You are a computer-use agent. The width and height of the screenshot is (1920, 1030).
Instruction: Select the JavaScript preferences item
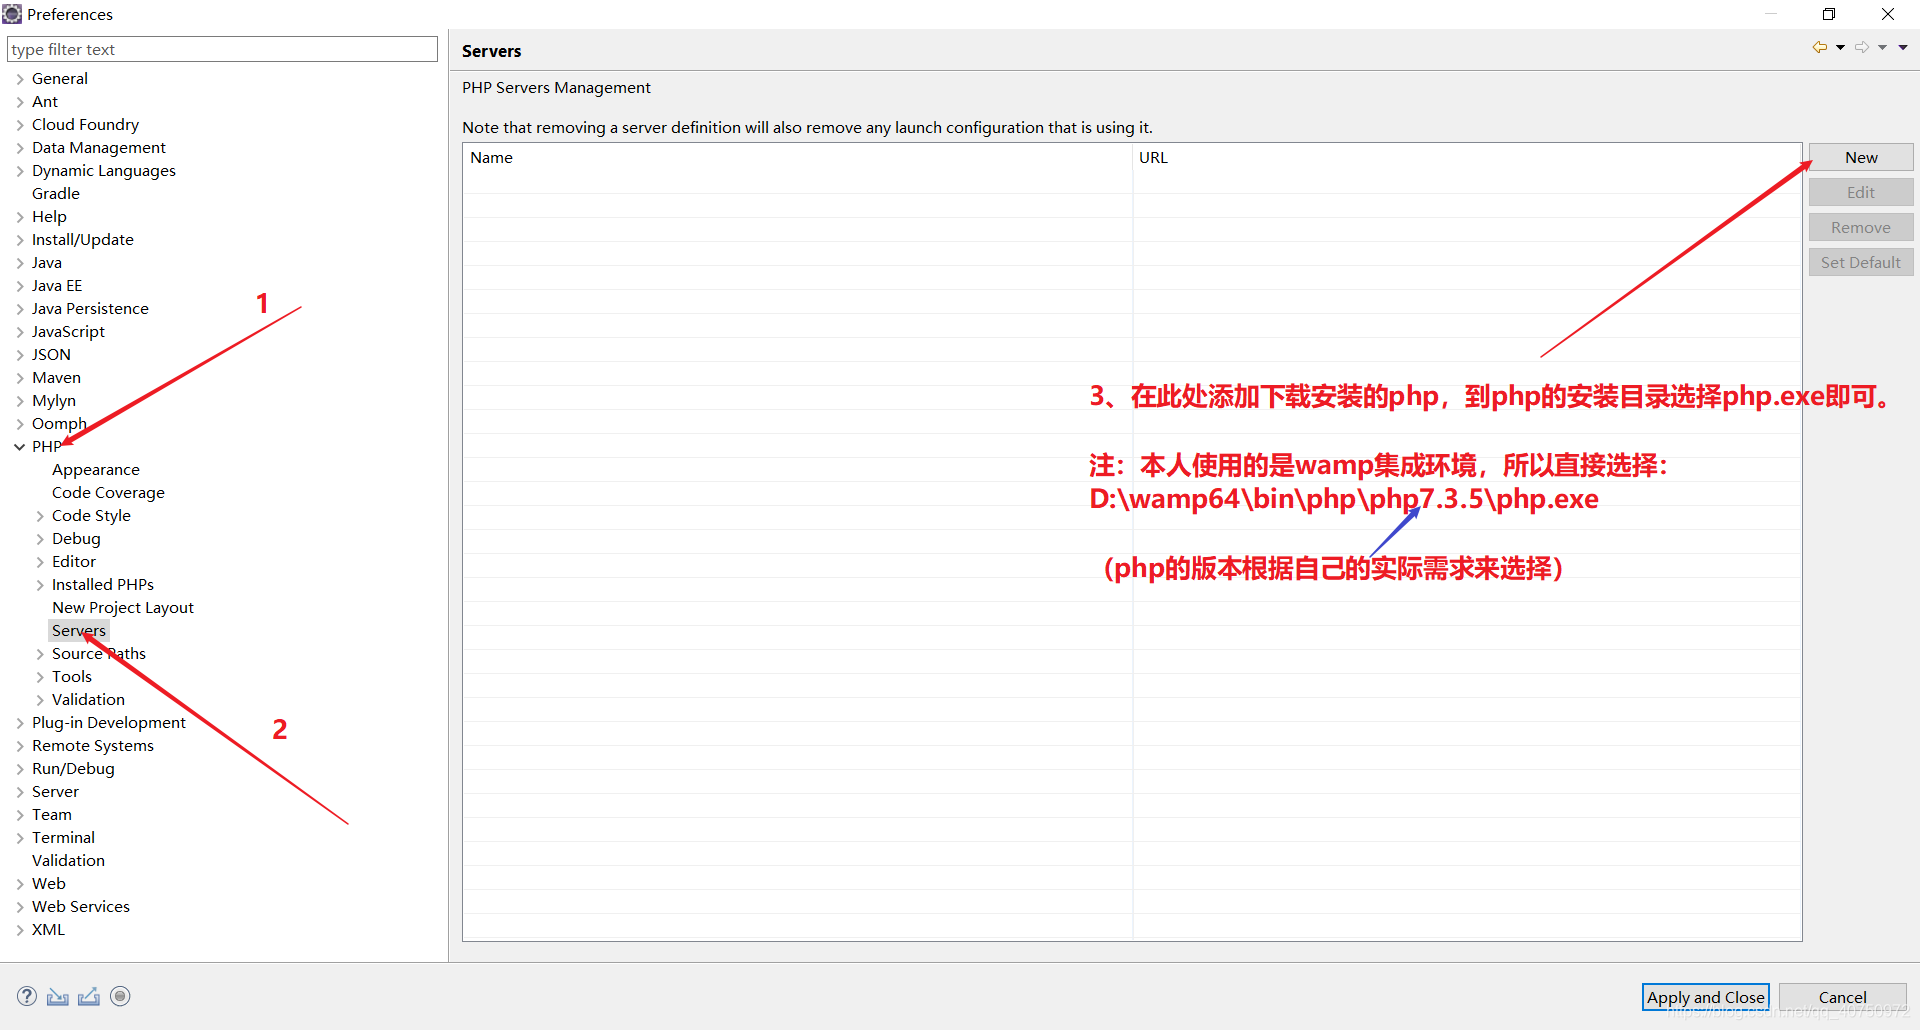tap(68, 332)
